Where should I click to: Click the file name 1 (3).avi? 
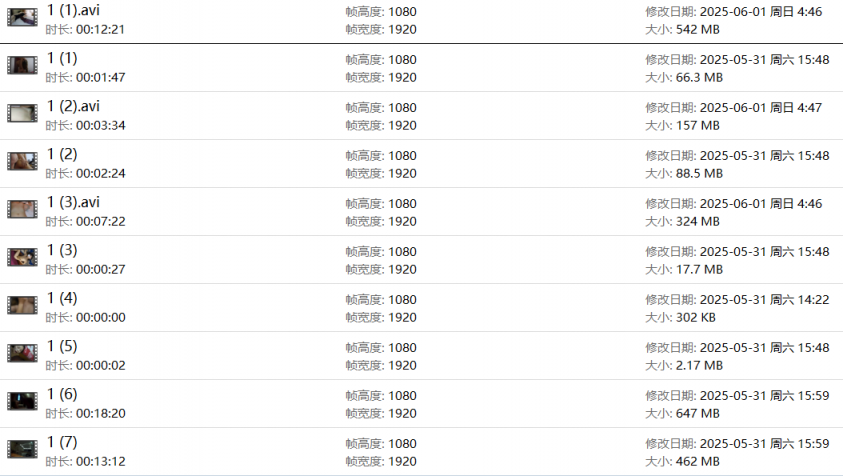click(73, 202)
